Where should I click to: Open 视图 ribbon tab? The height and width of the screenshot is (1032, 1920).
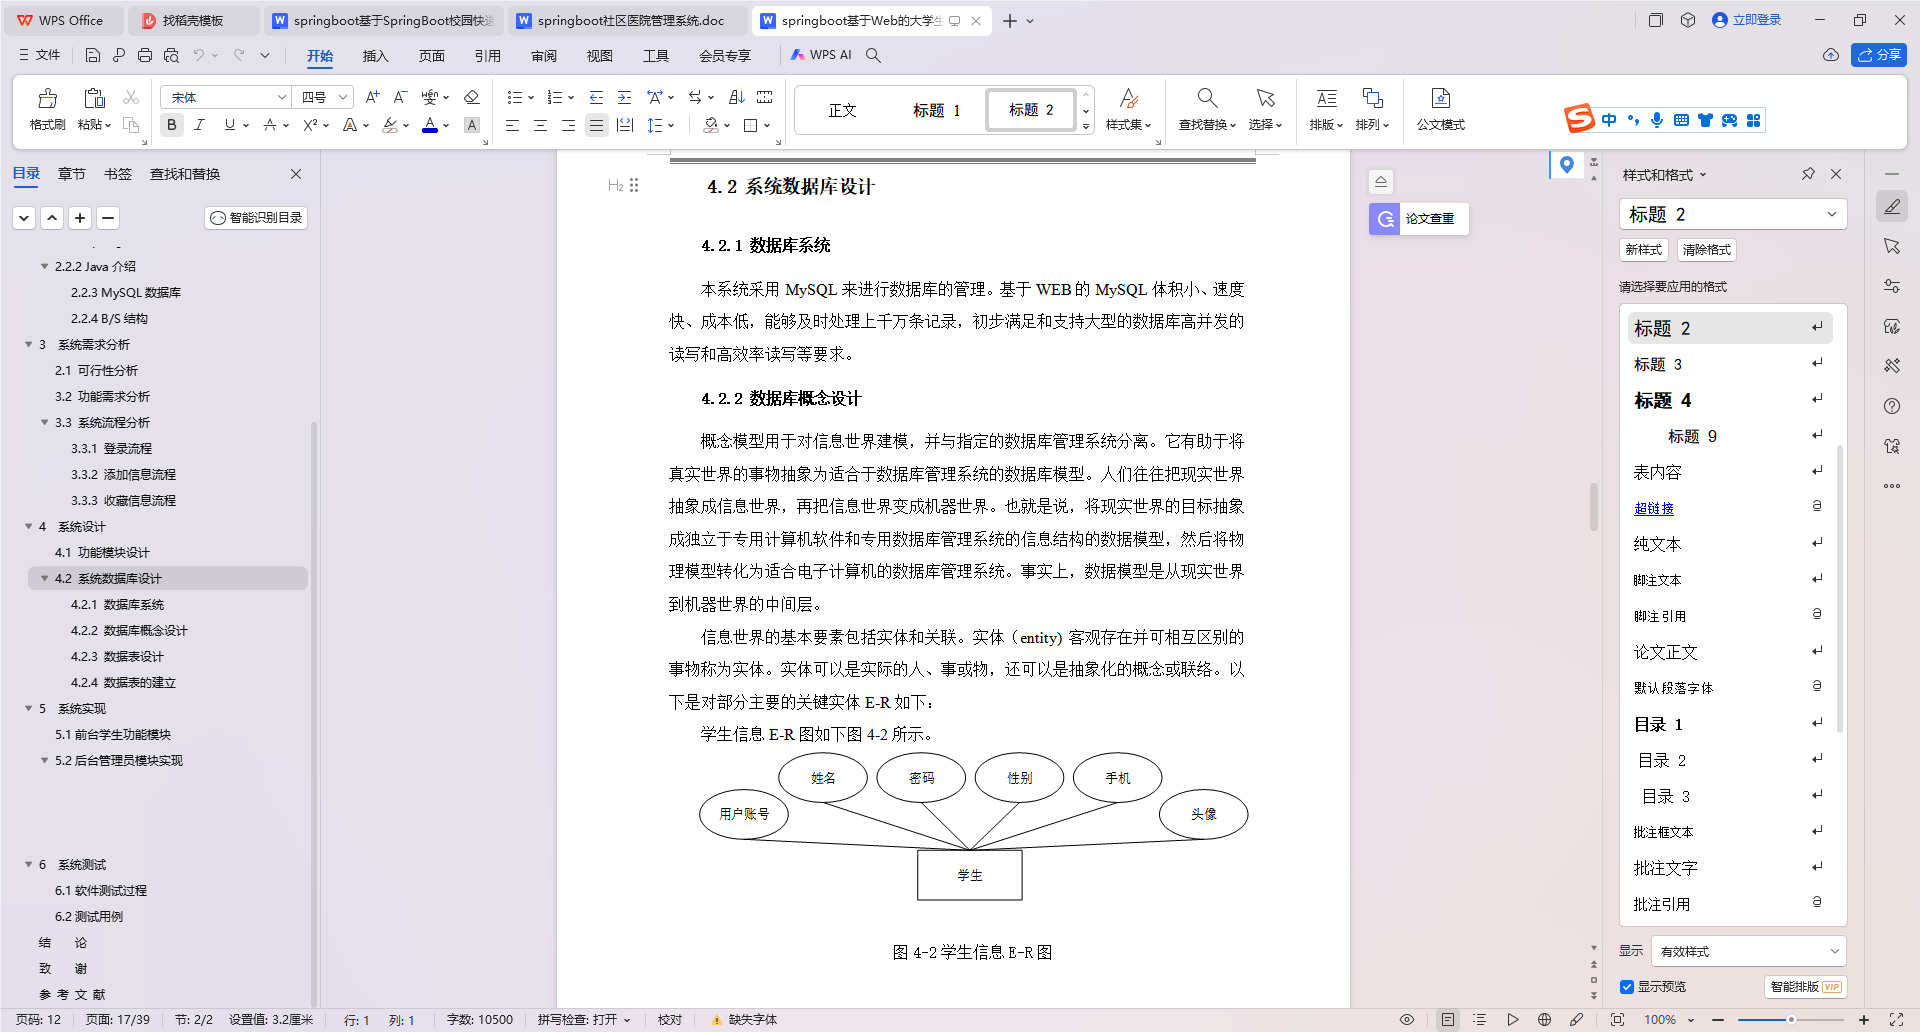pos(599,55)
